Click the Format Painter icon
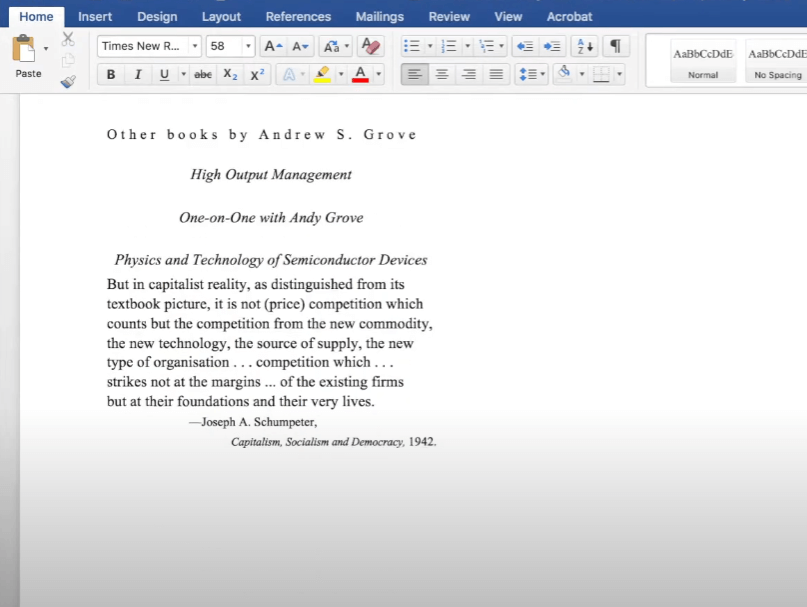Viewport: 807px width, 607px height. click(x=67, y=82)
